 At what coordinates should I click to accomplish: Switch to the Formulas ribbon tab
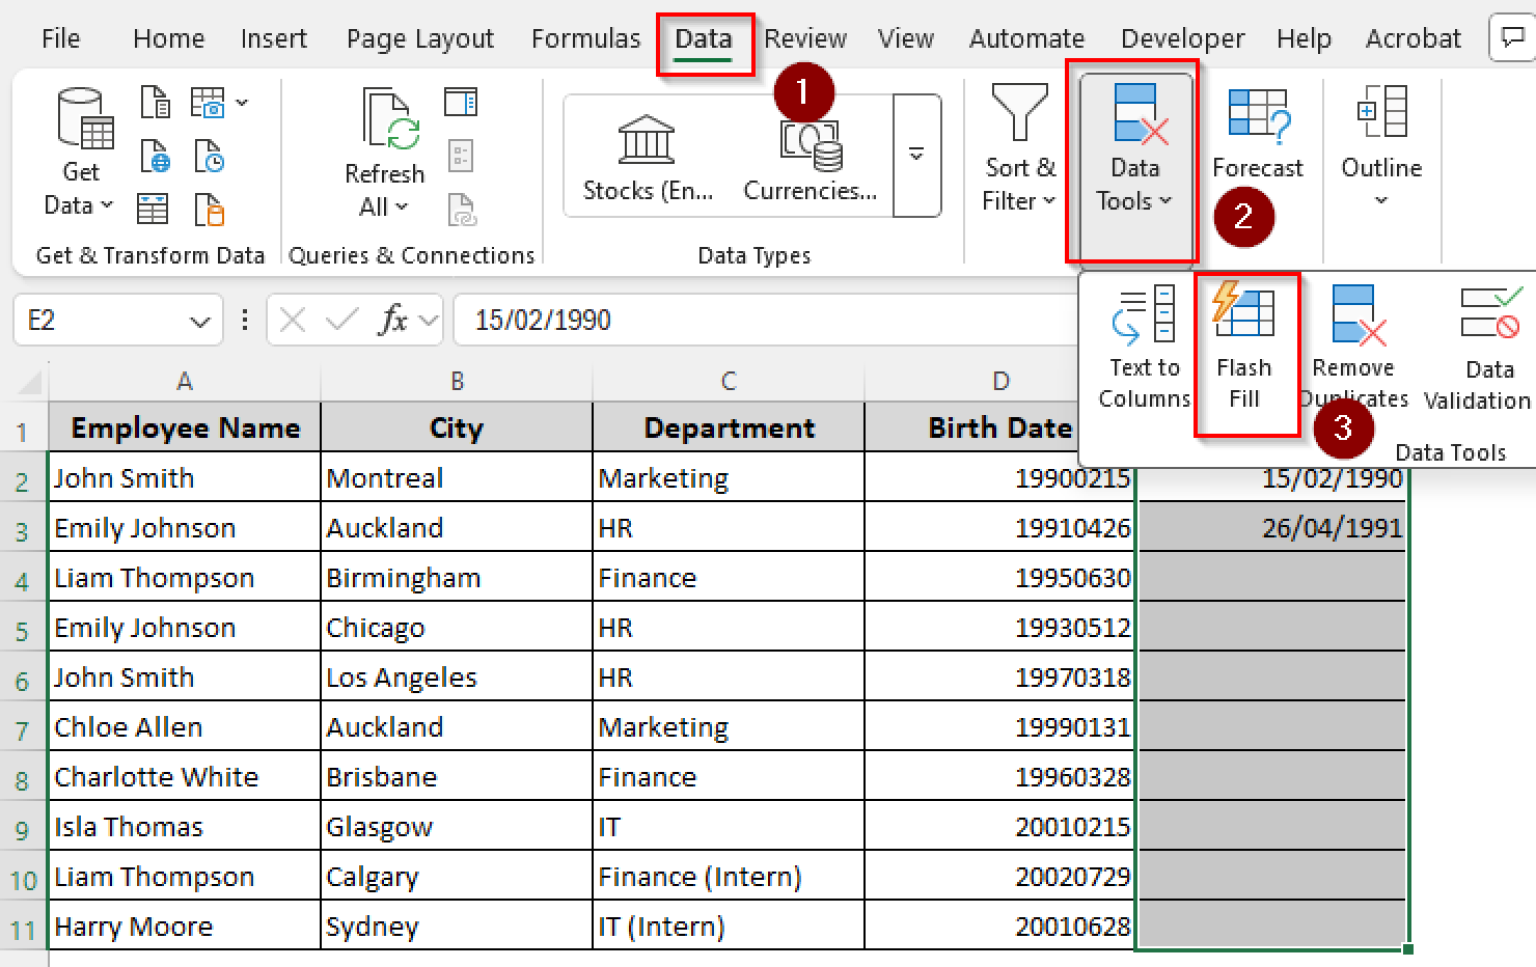pos(586,38)
